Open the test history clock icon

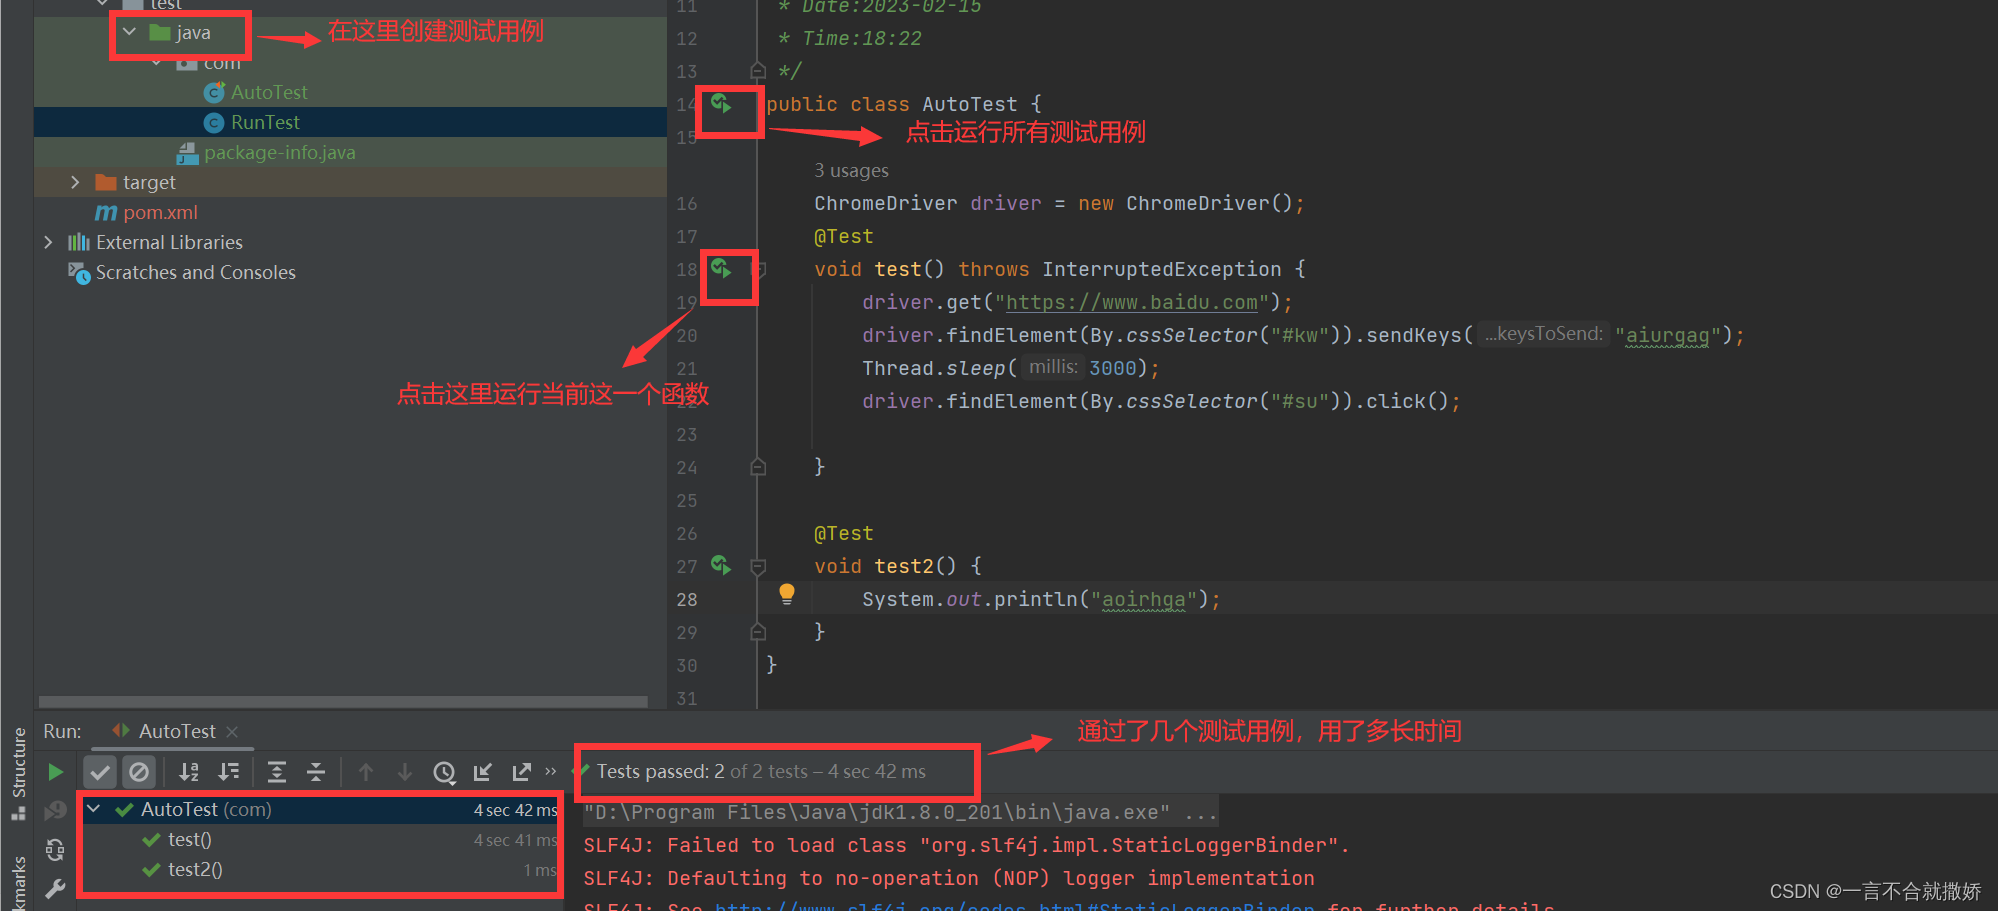444,772
